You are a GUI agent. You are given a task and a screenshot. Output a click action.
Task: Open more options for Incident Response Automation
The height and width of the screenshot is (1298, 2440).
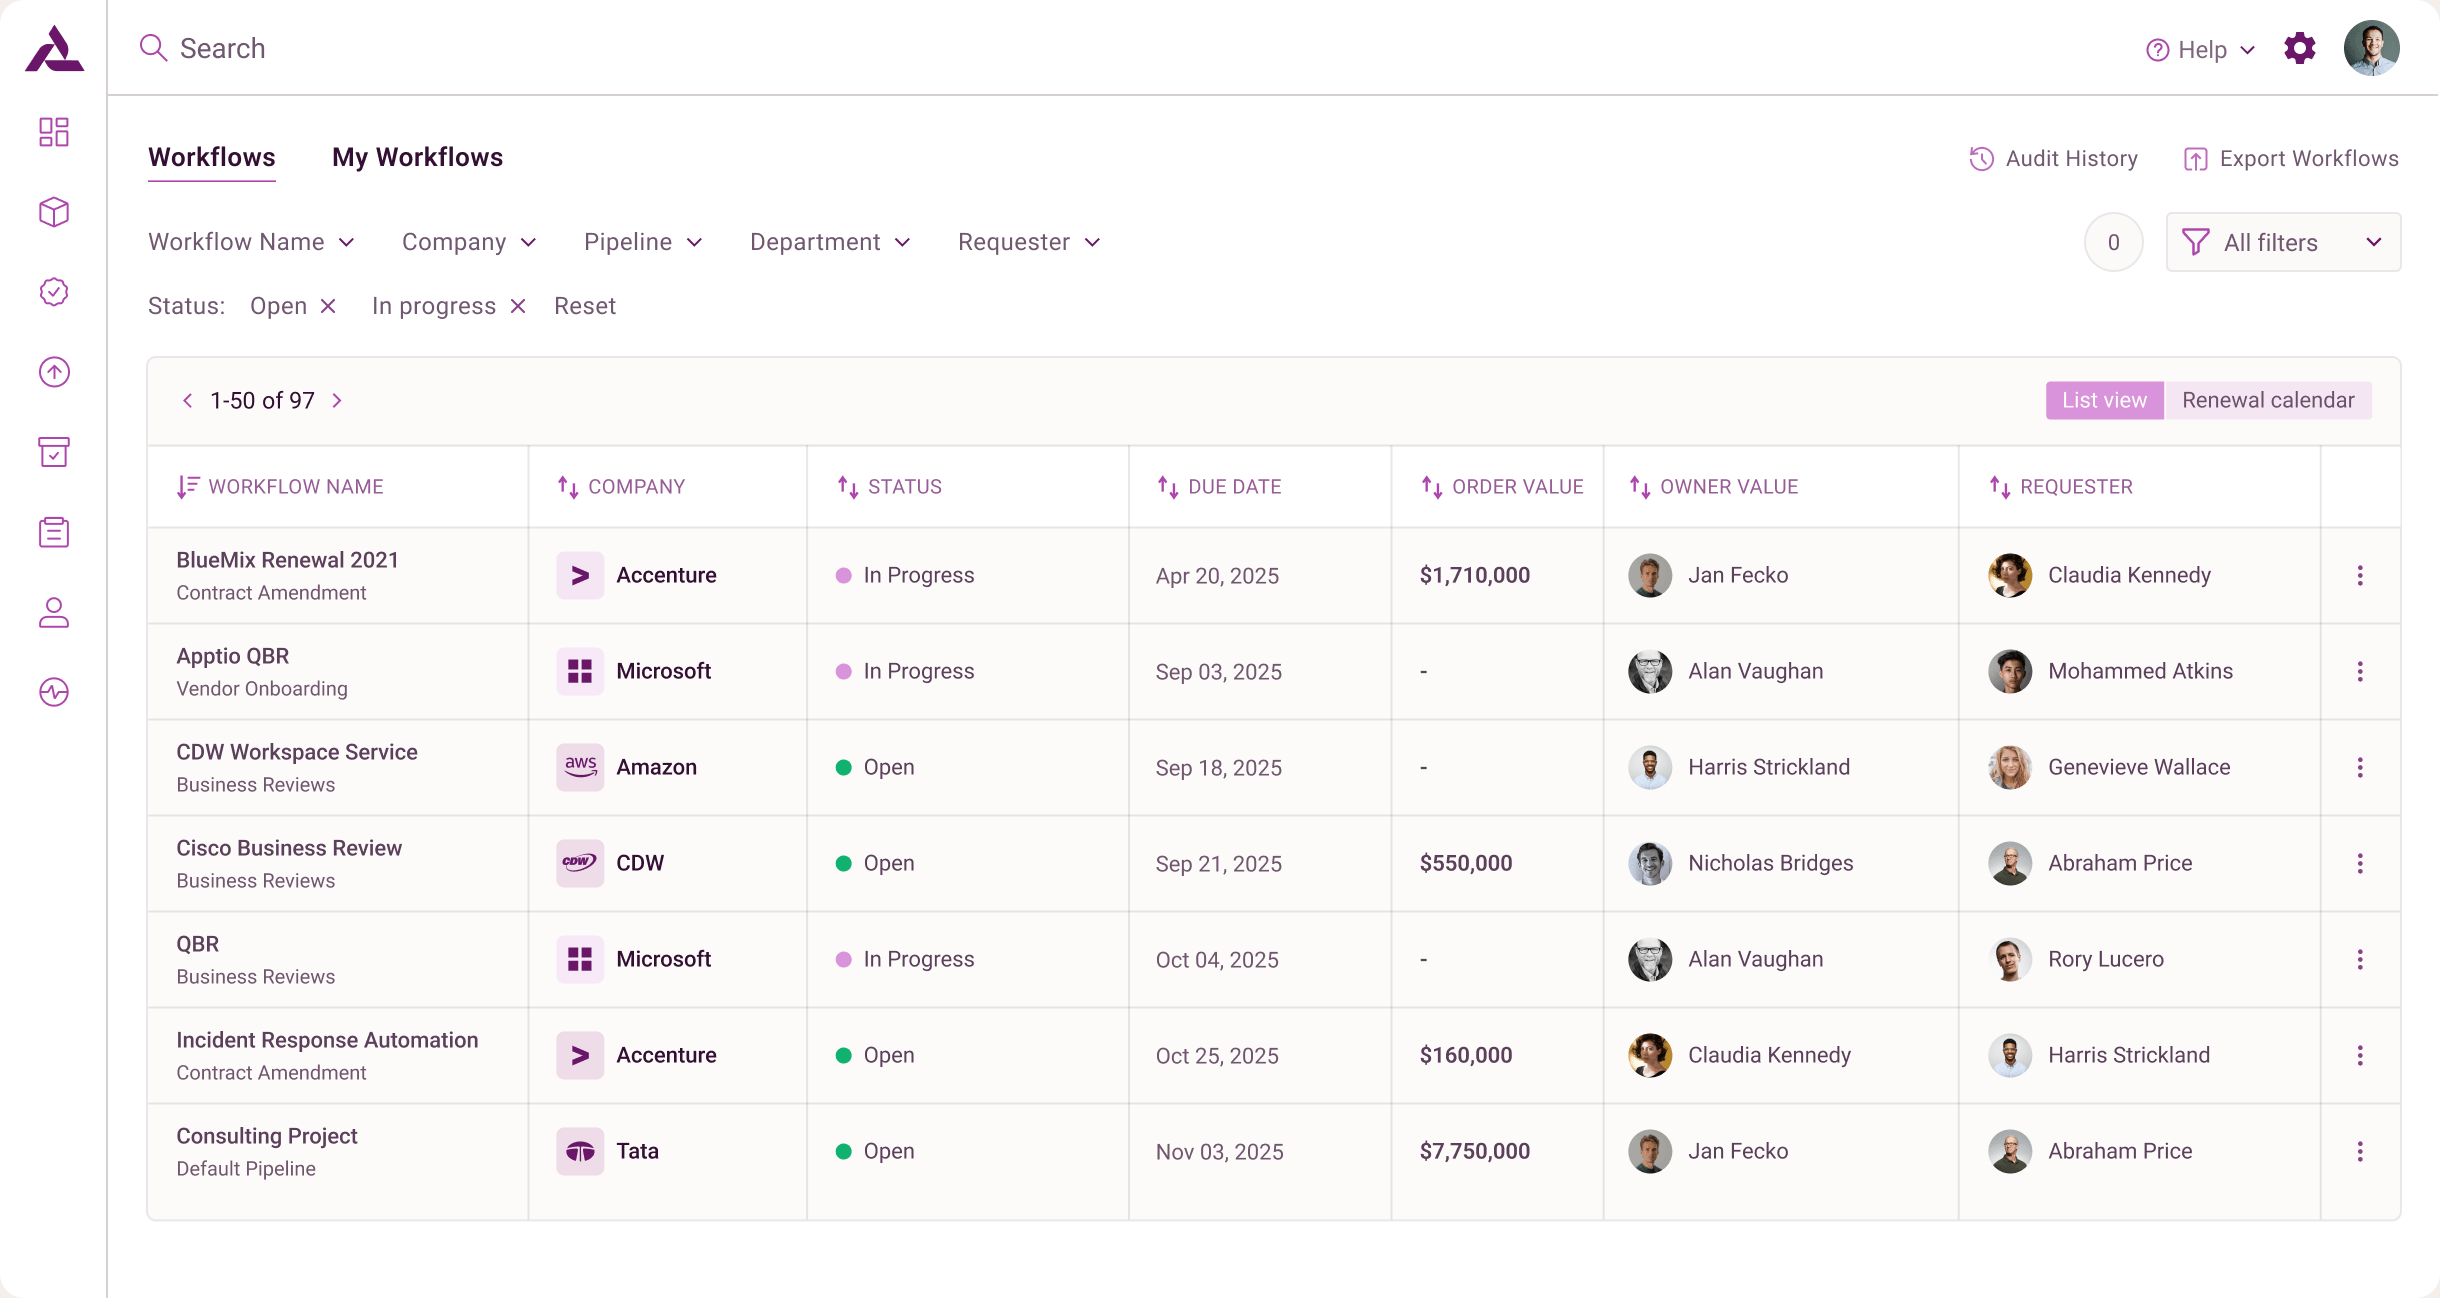tap(2360, 1055)
